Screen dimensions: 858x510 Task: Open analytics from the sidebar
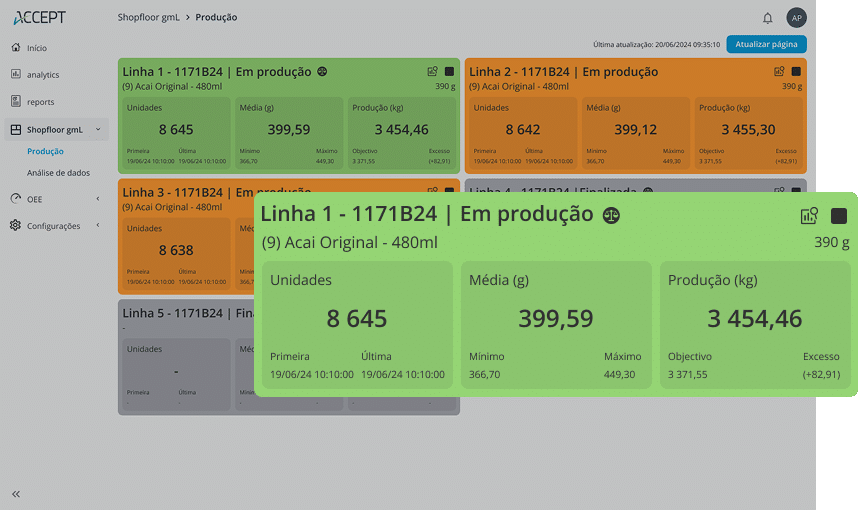click(43, 75)
